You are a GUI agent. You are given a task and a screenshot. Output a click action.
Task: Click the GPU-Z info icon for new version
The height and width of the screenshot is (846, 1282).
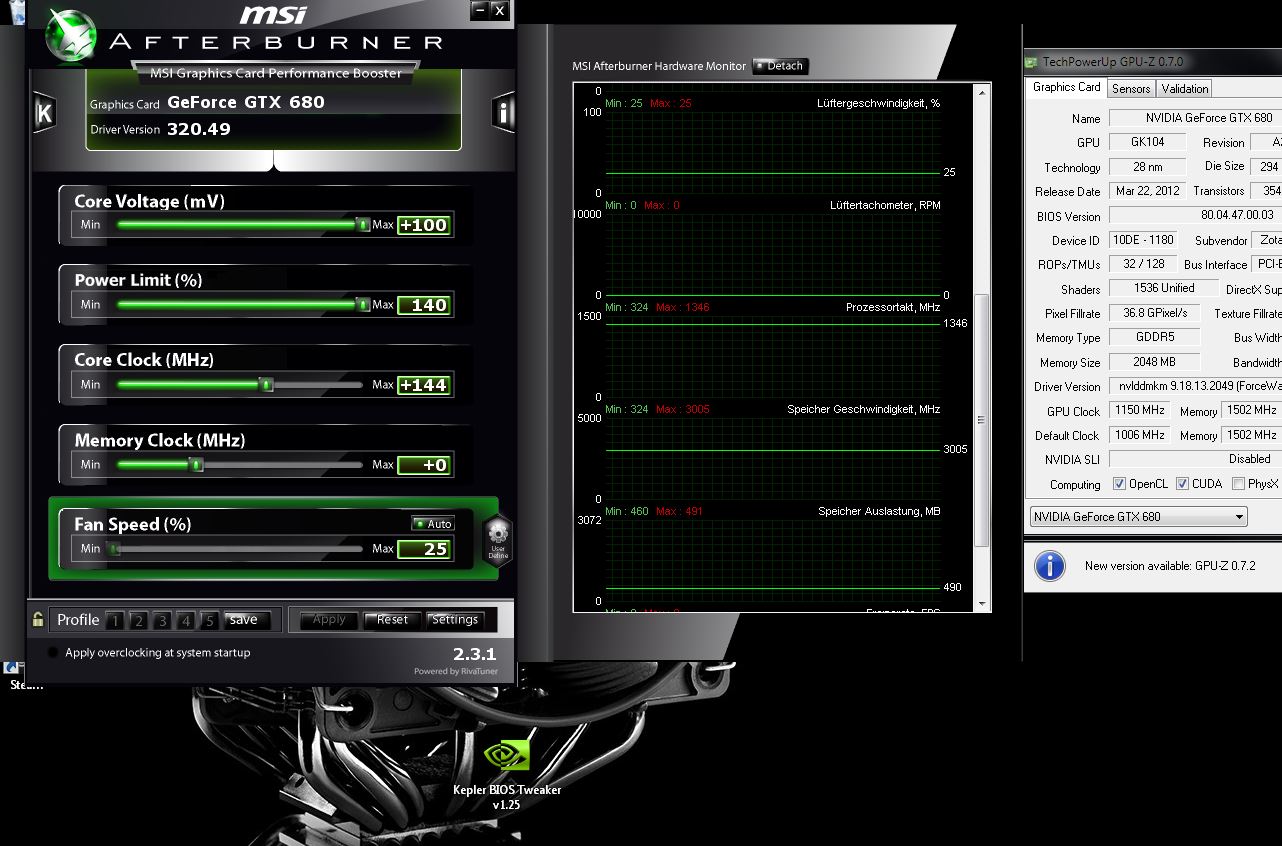tap(1049, 565)
